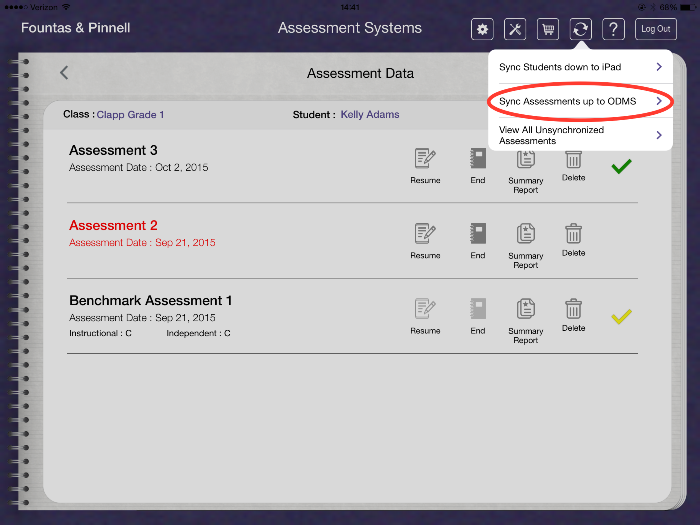Click Fountas & Pinnell title
700x525 pixels.
pyautogui.click(x=76, y=28)
